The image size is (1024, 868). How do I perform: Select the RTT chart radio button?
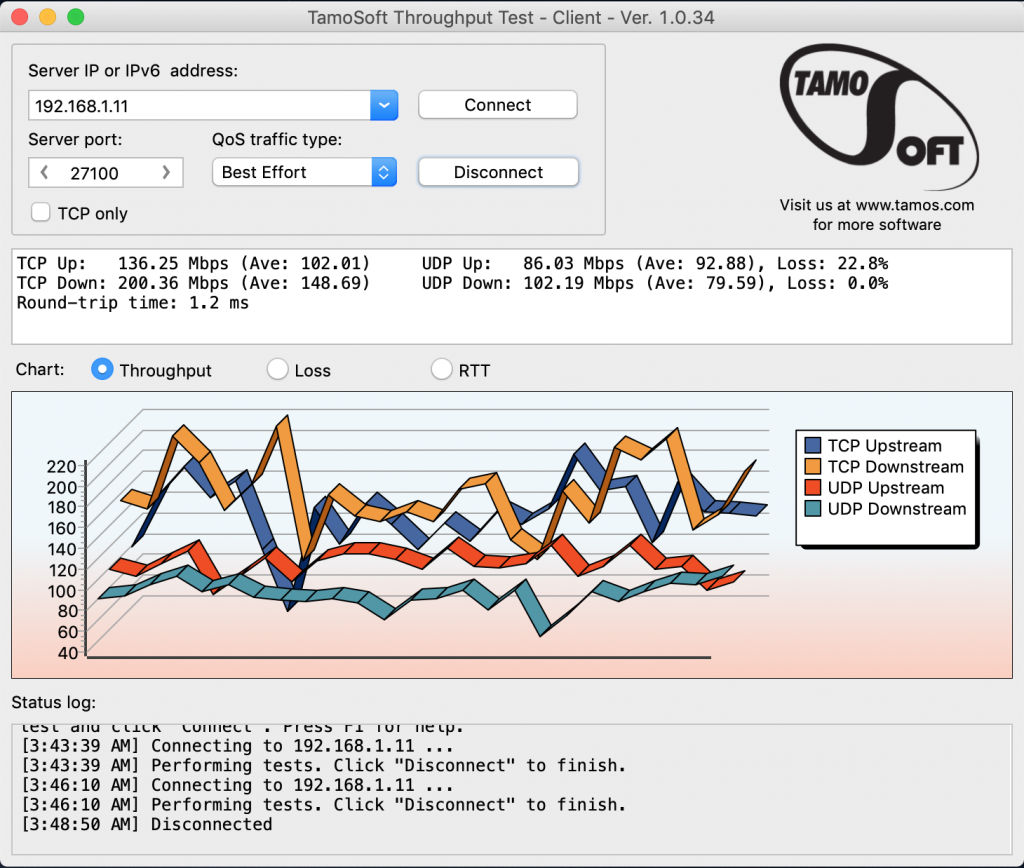(x=441, y=370)
